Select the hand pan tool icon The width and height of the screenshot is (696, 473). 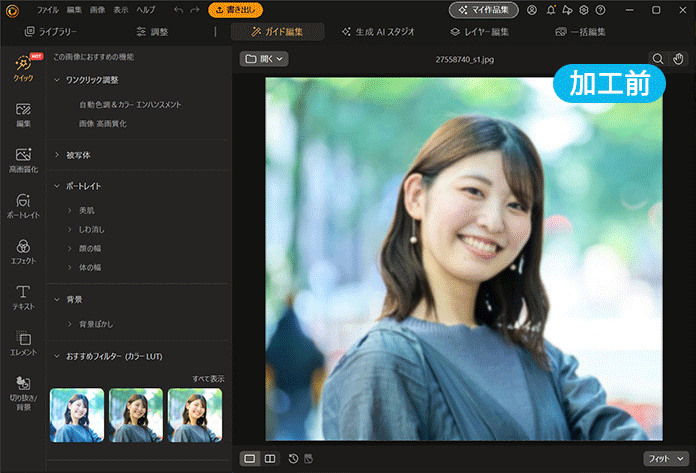click(x=678, y=59)
